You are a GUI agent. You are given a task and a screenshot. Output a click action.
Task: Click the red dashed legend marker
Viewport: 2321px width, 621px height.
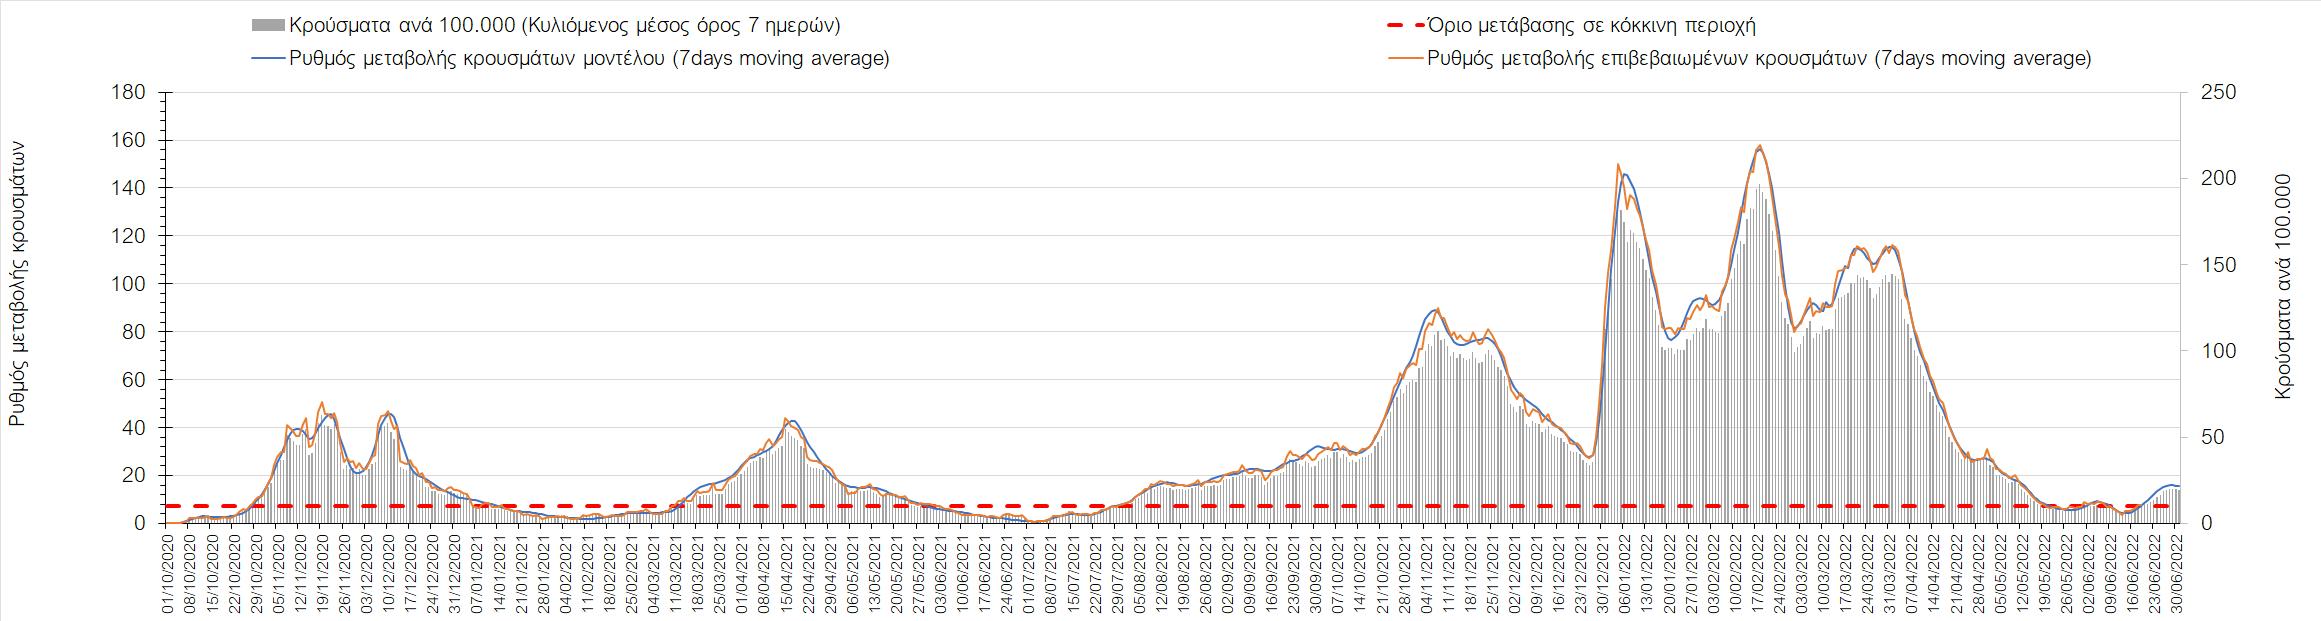pyautogui.click(x=1405, y=26)
